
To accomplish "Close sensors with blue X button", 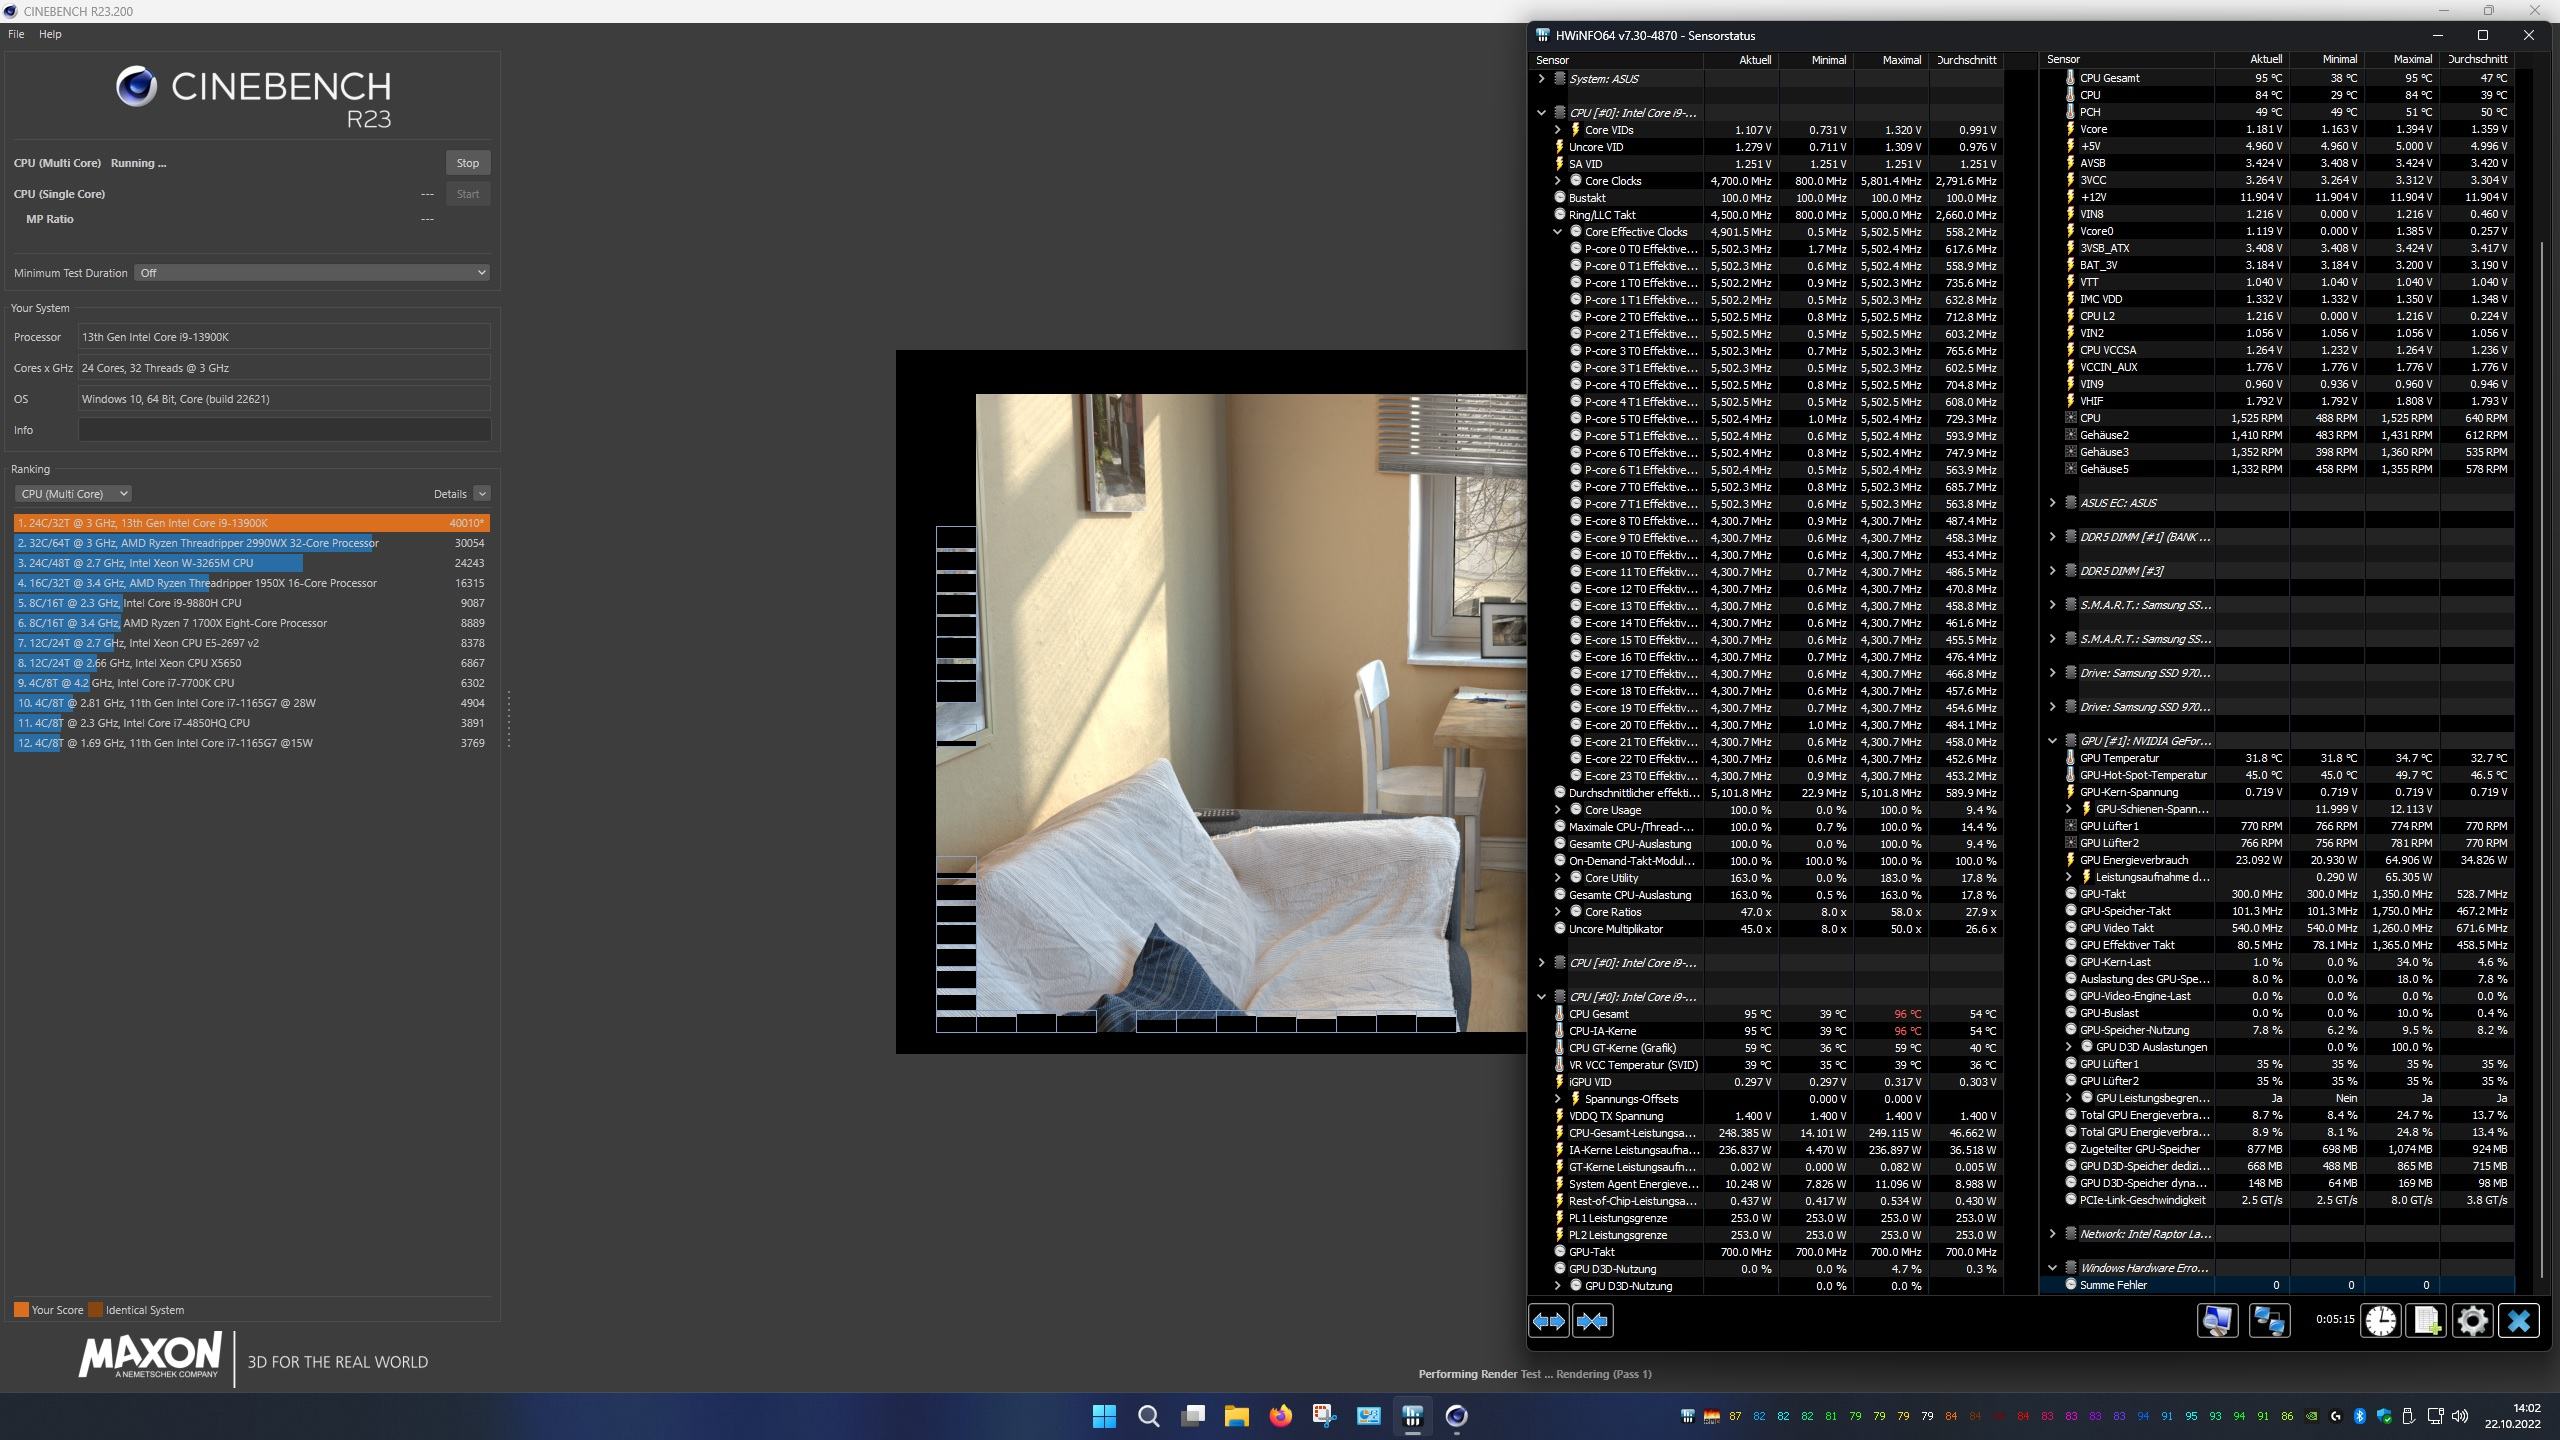I will (x=2518, y=1321).
